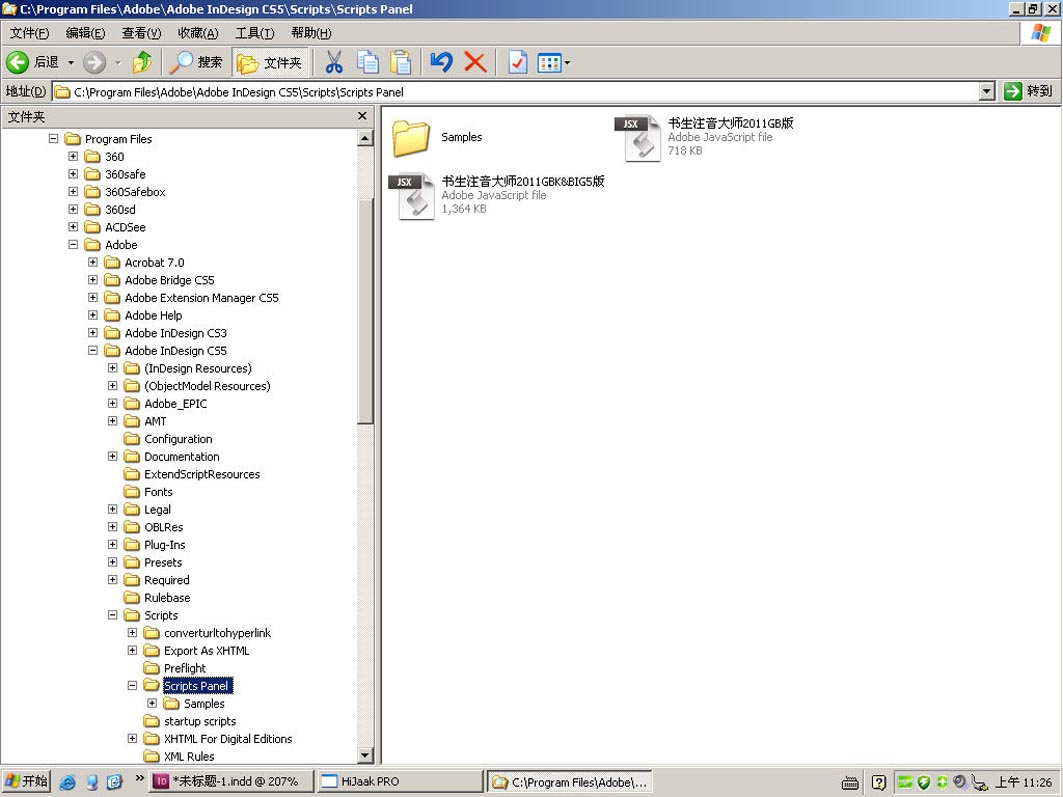Image resolution: width=1063 pixels, height=797 pixels.
Task: Open the 工具(T) menu
Action: point(254,33)
